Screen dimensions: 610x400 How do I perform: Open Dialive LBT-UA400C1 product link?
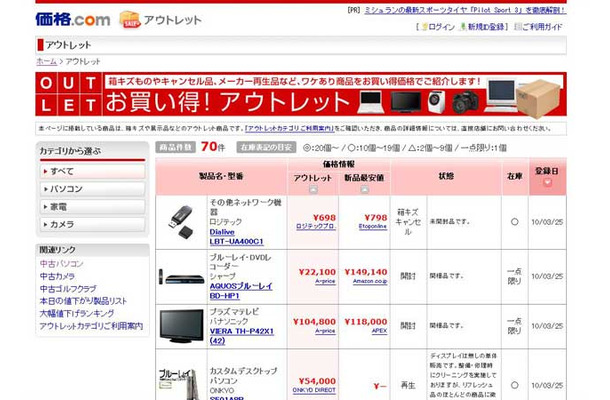pyautogui.click(x=237, y=237)
